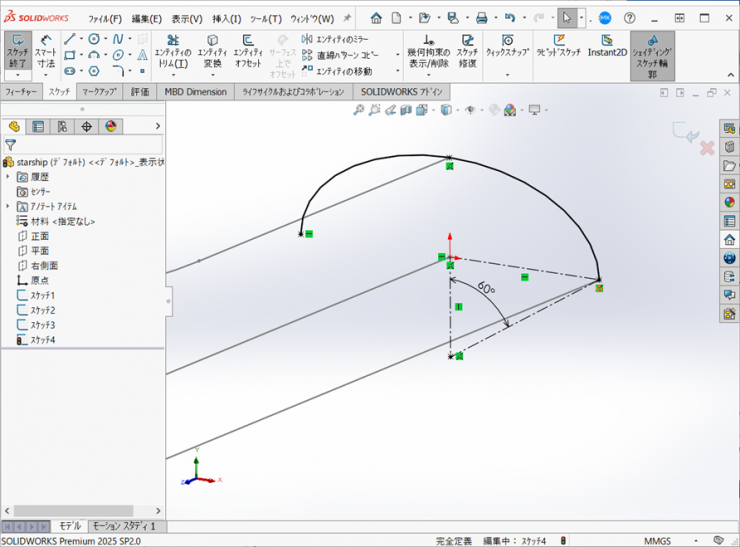Select スケッチ4 in the feature tree
Screen dimensions: 740x547
(42, 340)
